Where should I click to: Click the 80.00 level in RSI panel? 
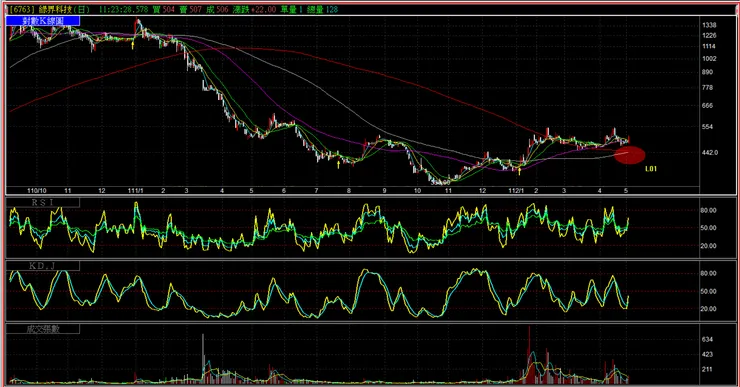[709, 210]
